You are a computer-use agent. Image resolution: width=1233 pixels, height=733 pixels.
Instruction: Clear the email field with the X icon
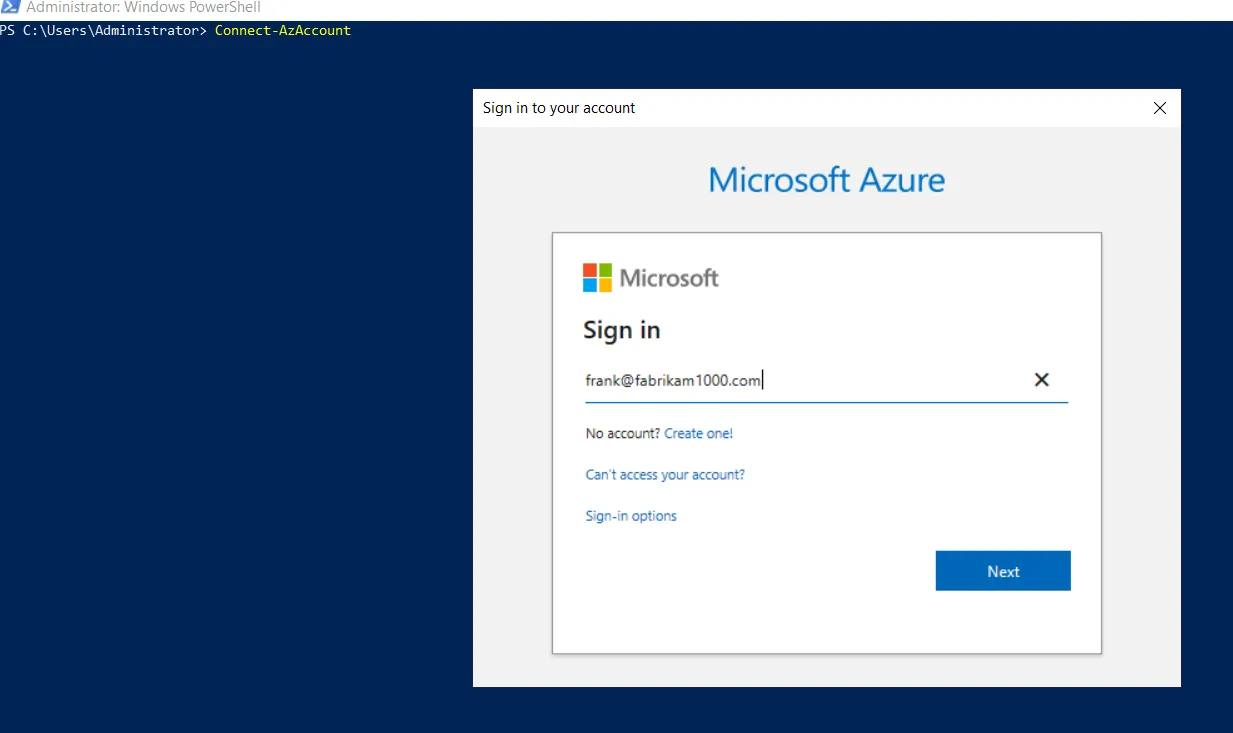pos(1041,380)
